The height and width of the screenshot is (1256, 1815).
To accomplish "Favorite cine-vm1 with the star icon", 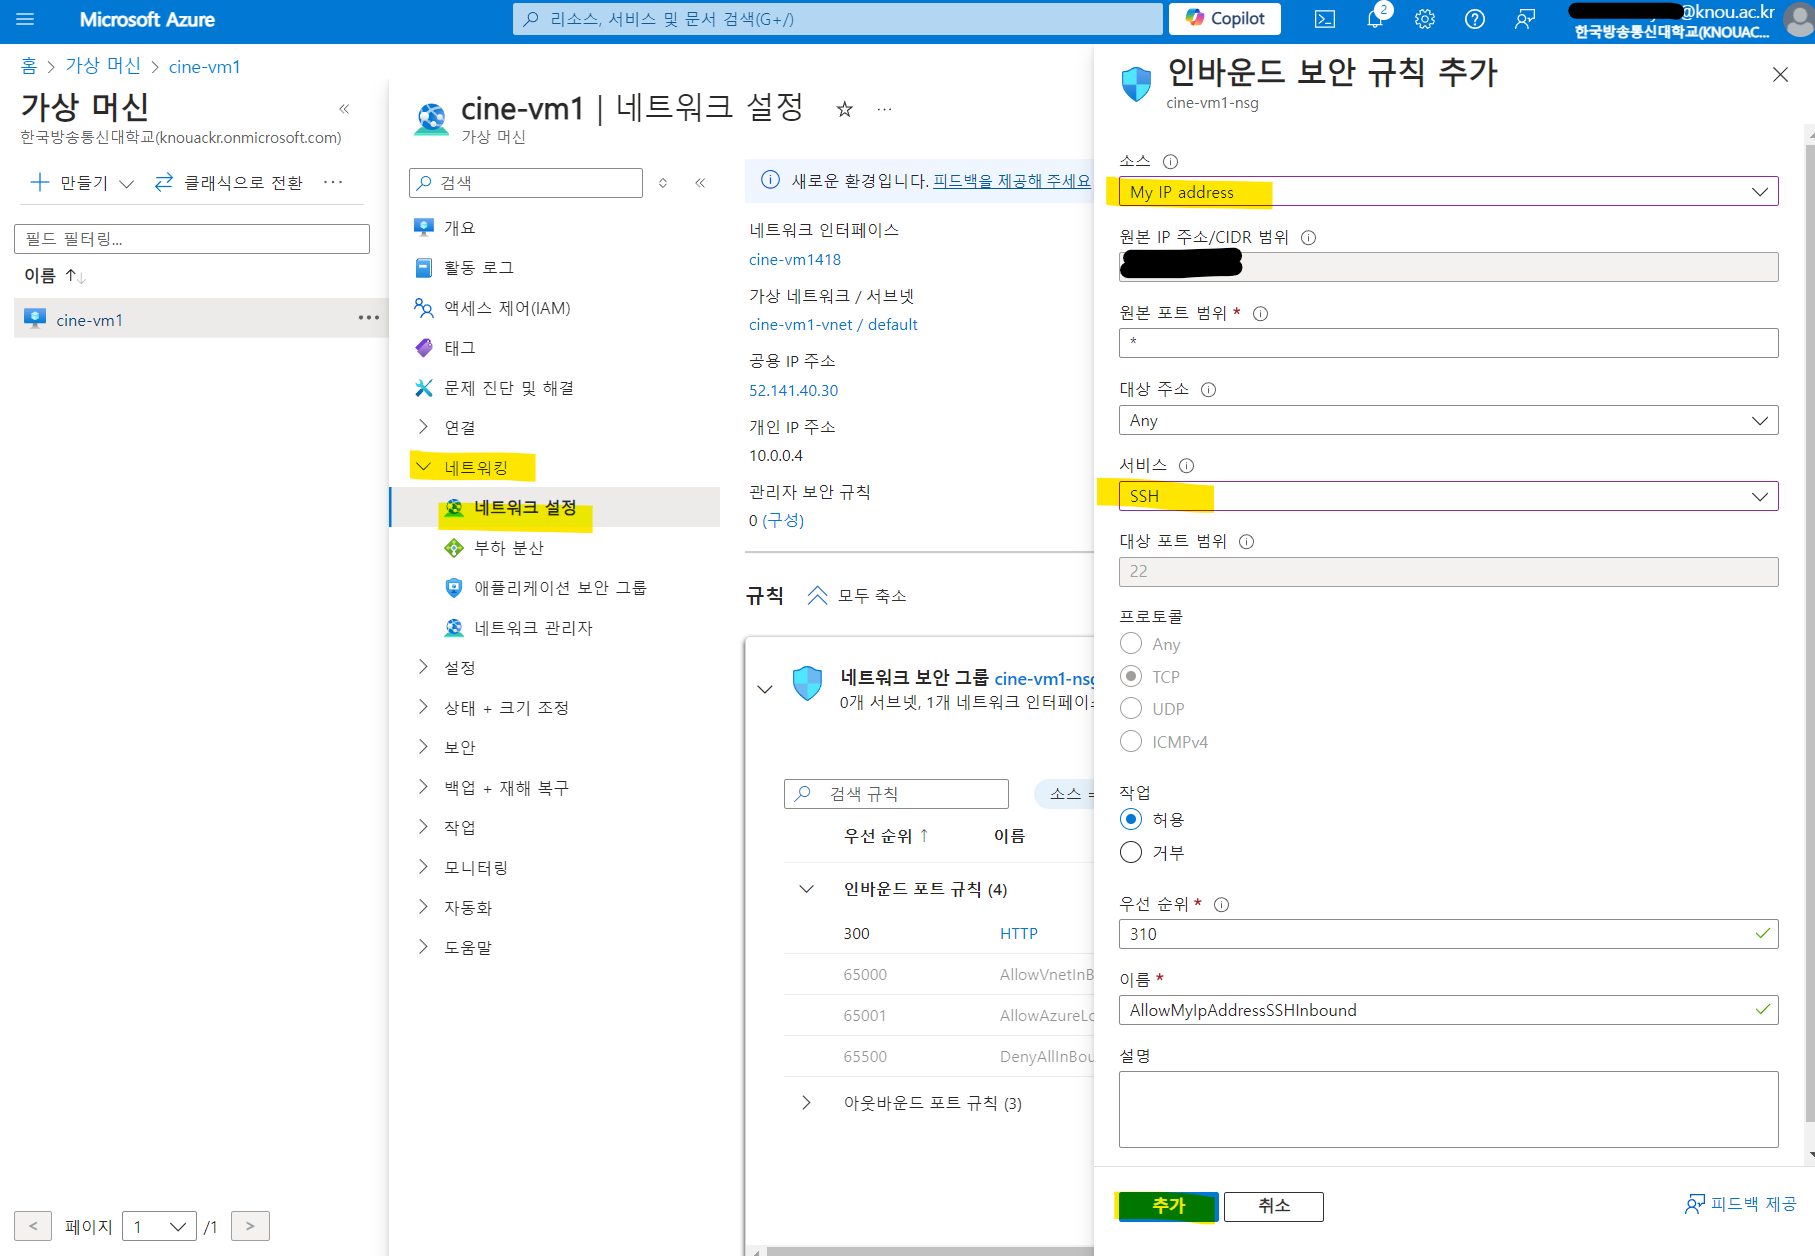I will (845, 109).
